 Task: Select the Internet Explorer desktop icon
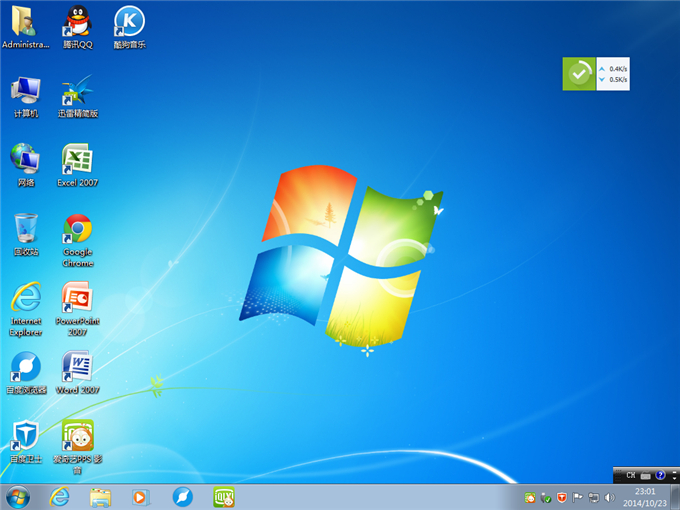pos(26,299)
